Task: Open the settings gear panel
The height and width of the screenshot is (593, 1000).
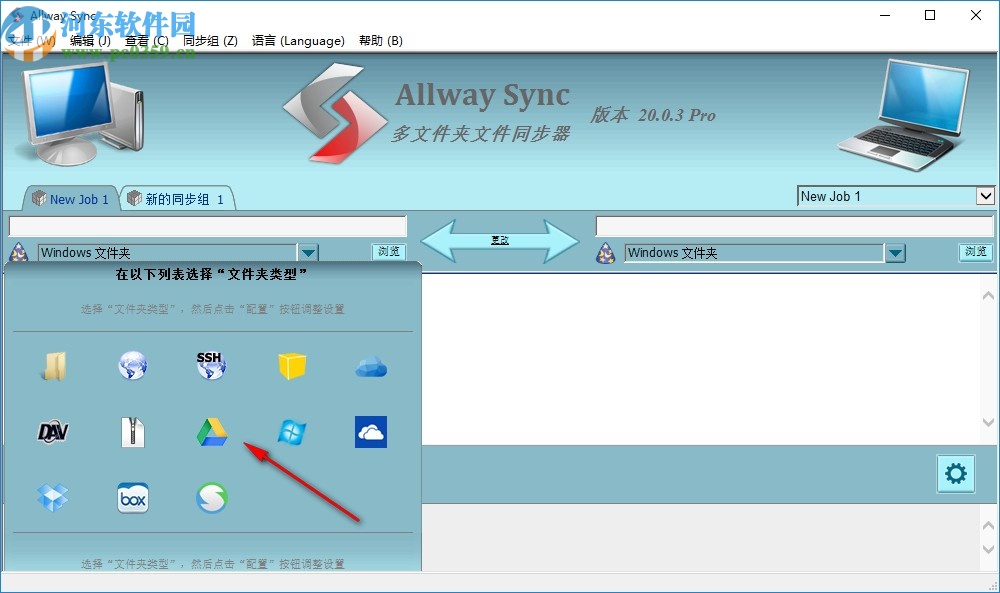Action: (x=956, y=474)
